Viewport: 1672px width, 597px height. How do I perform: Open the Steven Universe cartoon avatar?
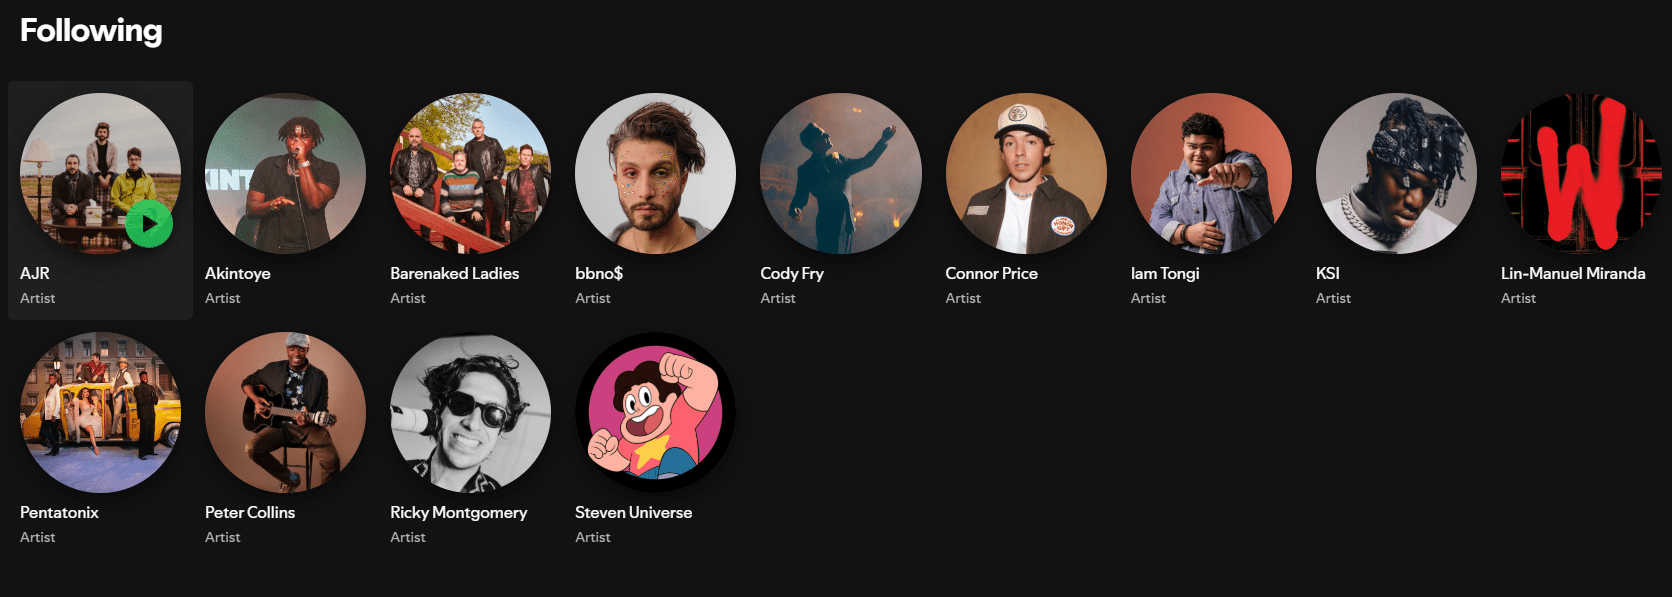point(655,412)
